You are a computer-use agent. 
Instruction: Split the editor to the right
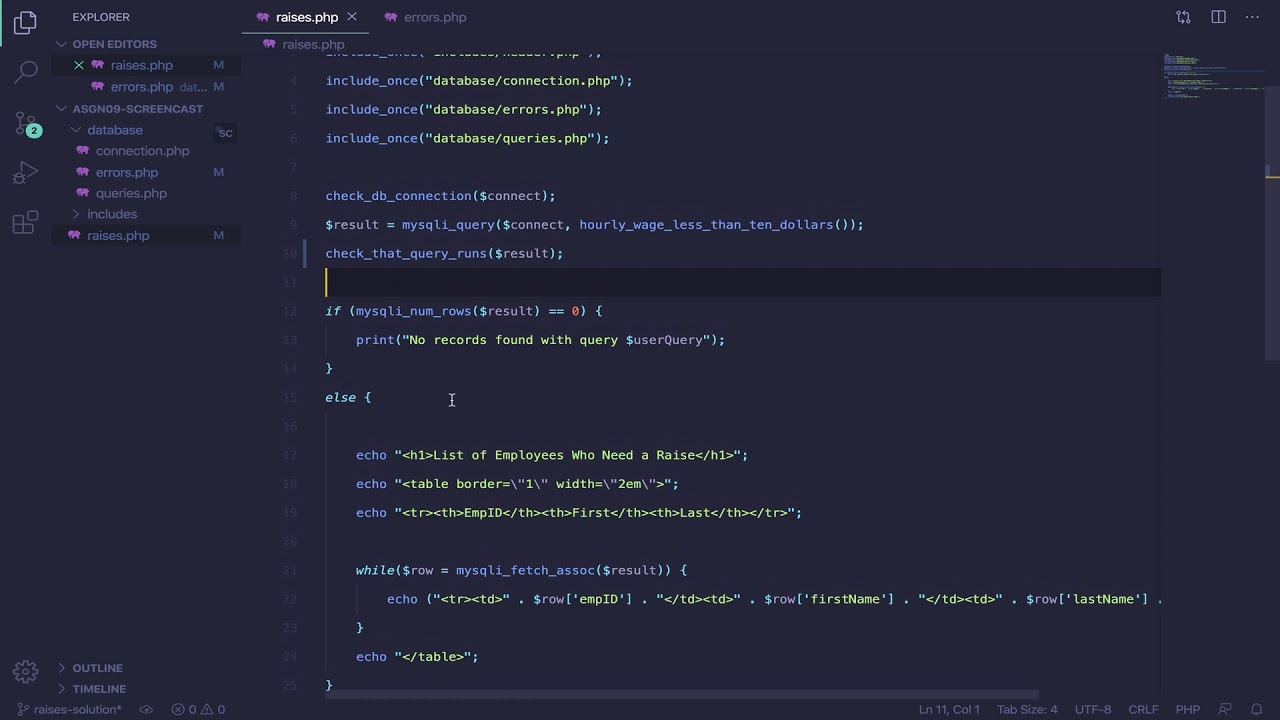[x=1218, y=17]
